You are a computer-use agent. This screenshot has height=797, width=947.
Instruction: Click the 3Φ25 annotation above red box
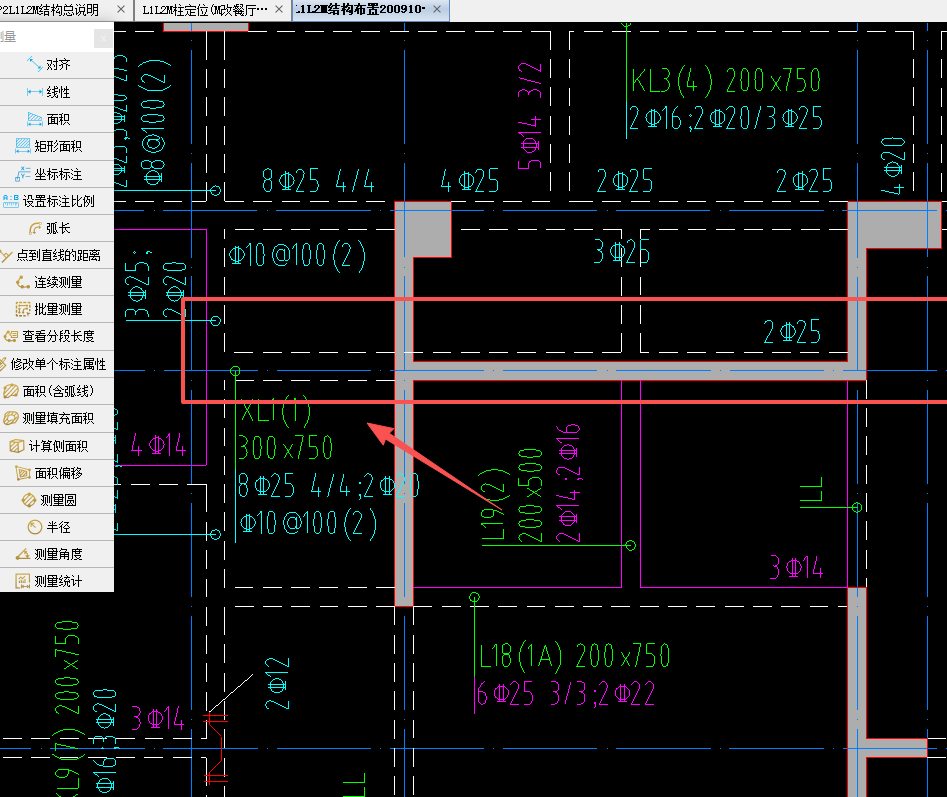(x=621, y=251)
